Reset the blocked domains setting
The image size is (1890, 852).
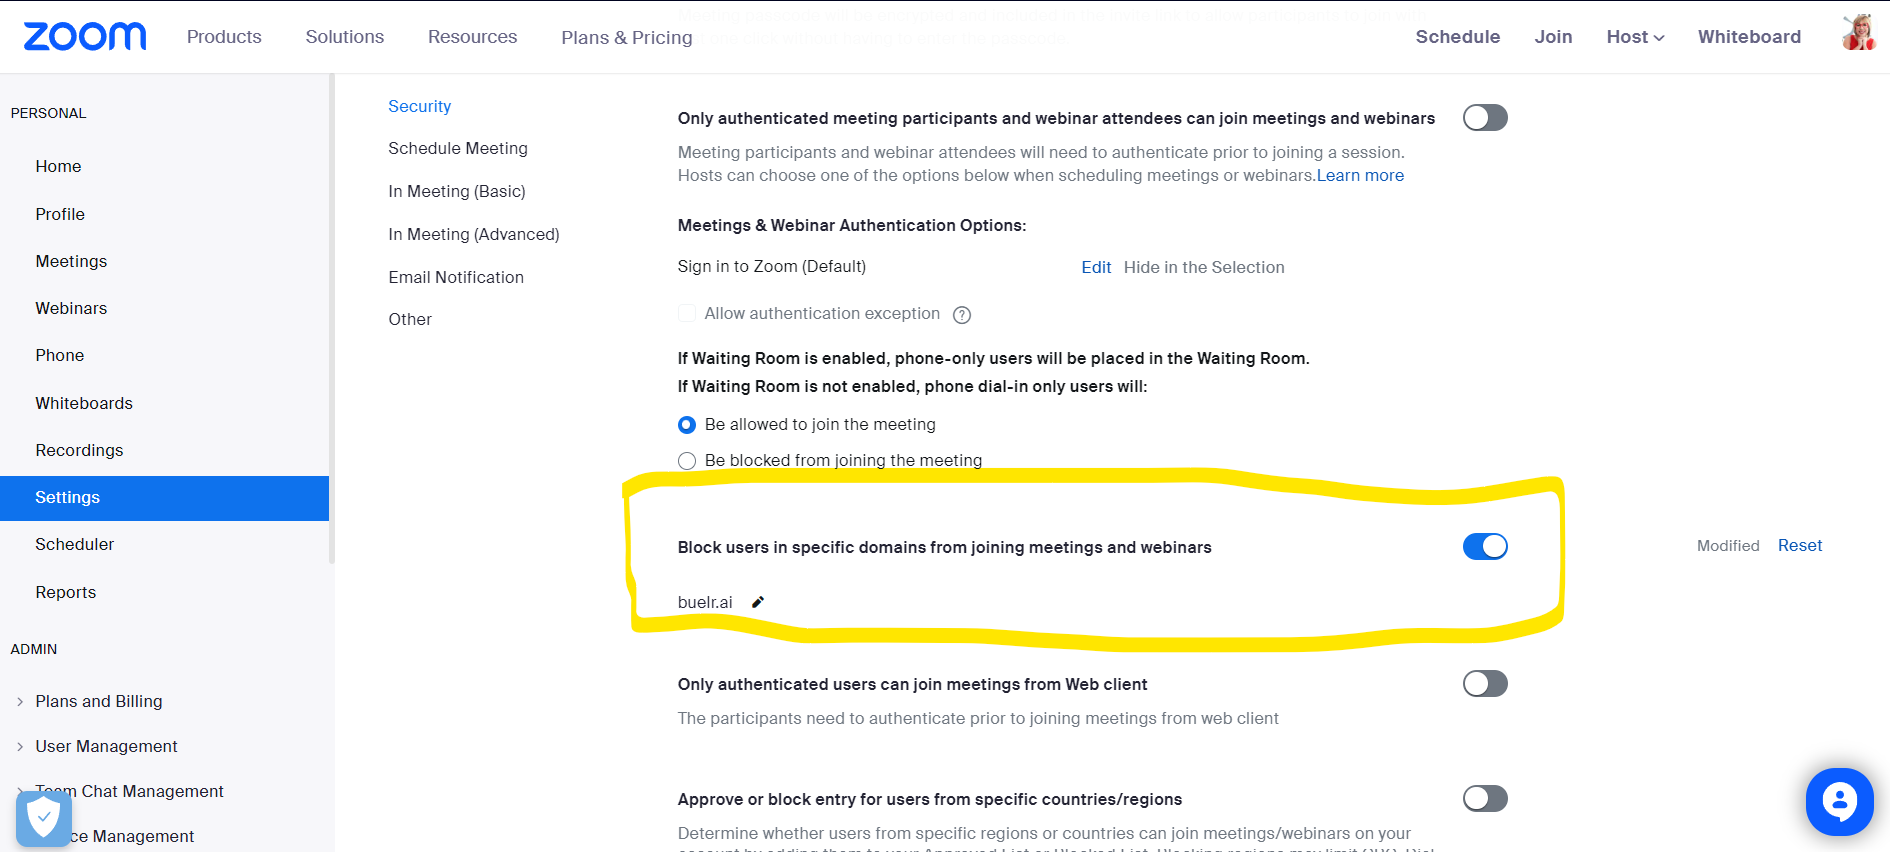1799,545
